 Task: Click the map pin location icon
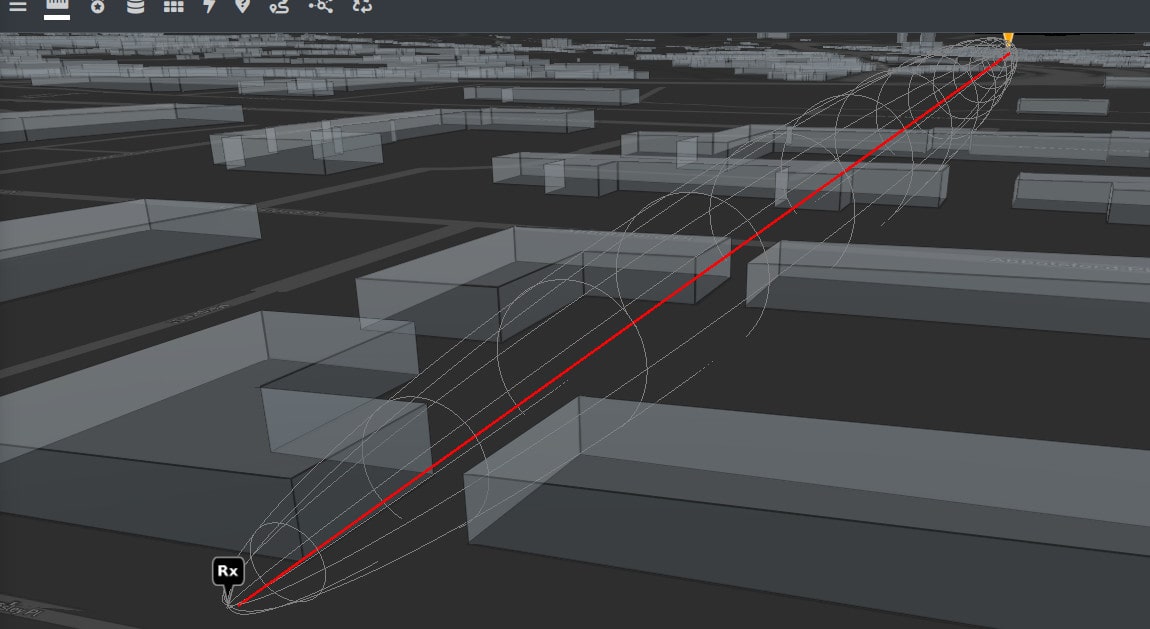point(243,8)
